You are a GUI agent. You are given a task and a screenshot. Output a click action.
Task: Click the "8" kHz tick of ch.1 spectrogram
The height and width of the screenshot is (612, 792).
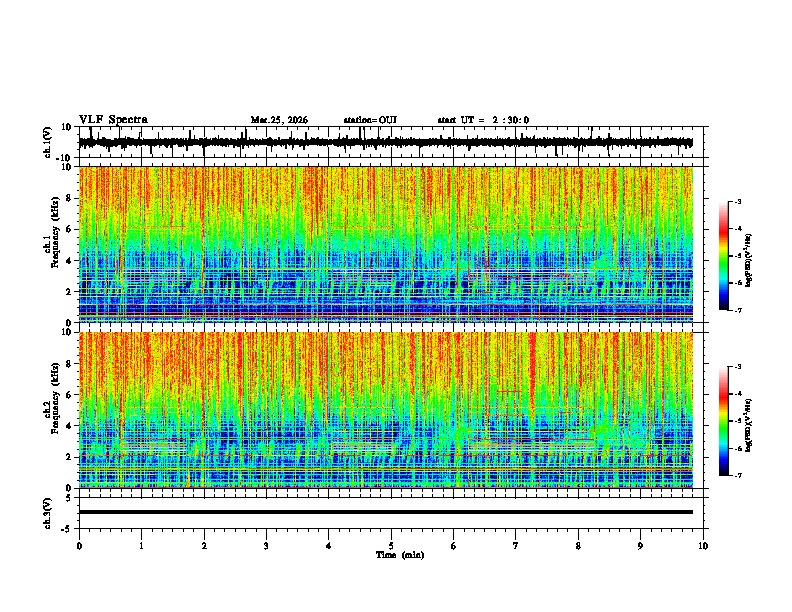point(70,198)
